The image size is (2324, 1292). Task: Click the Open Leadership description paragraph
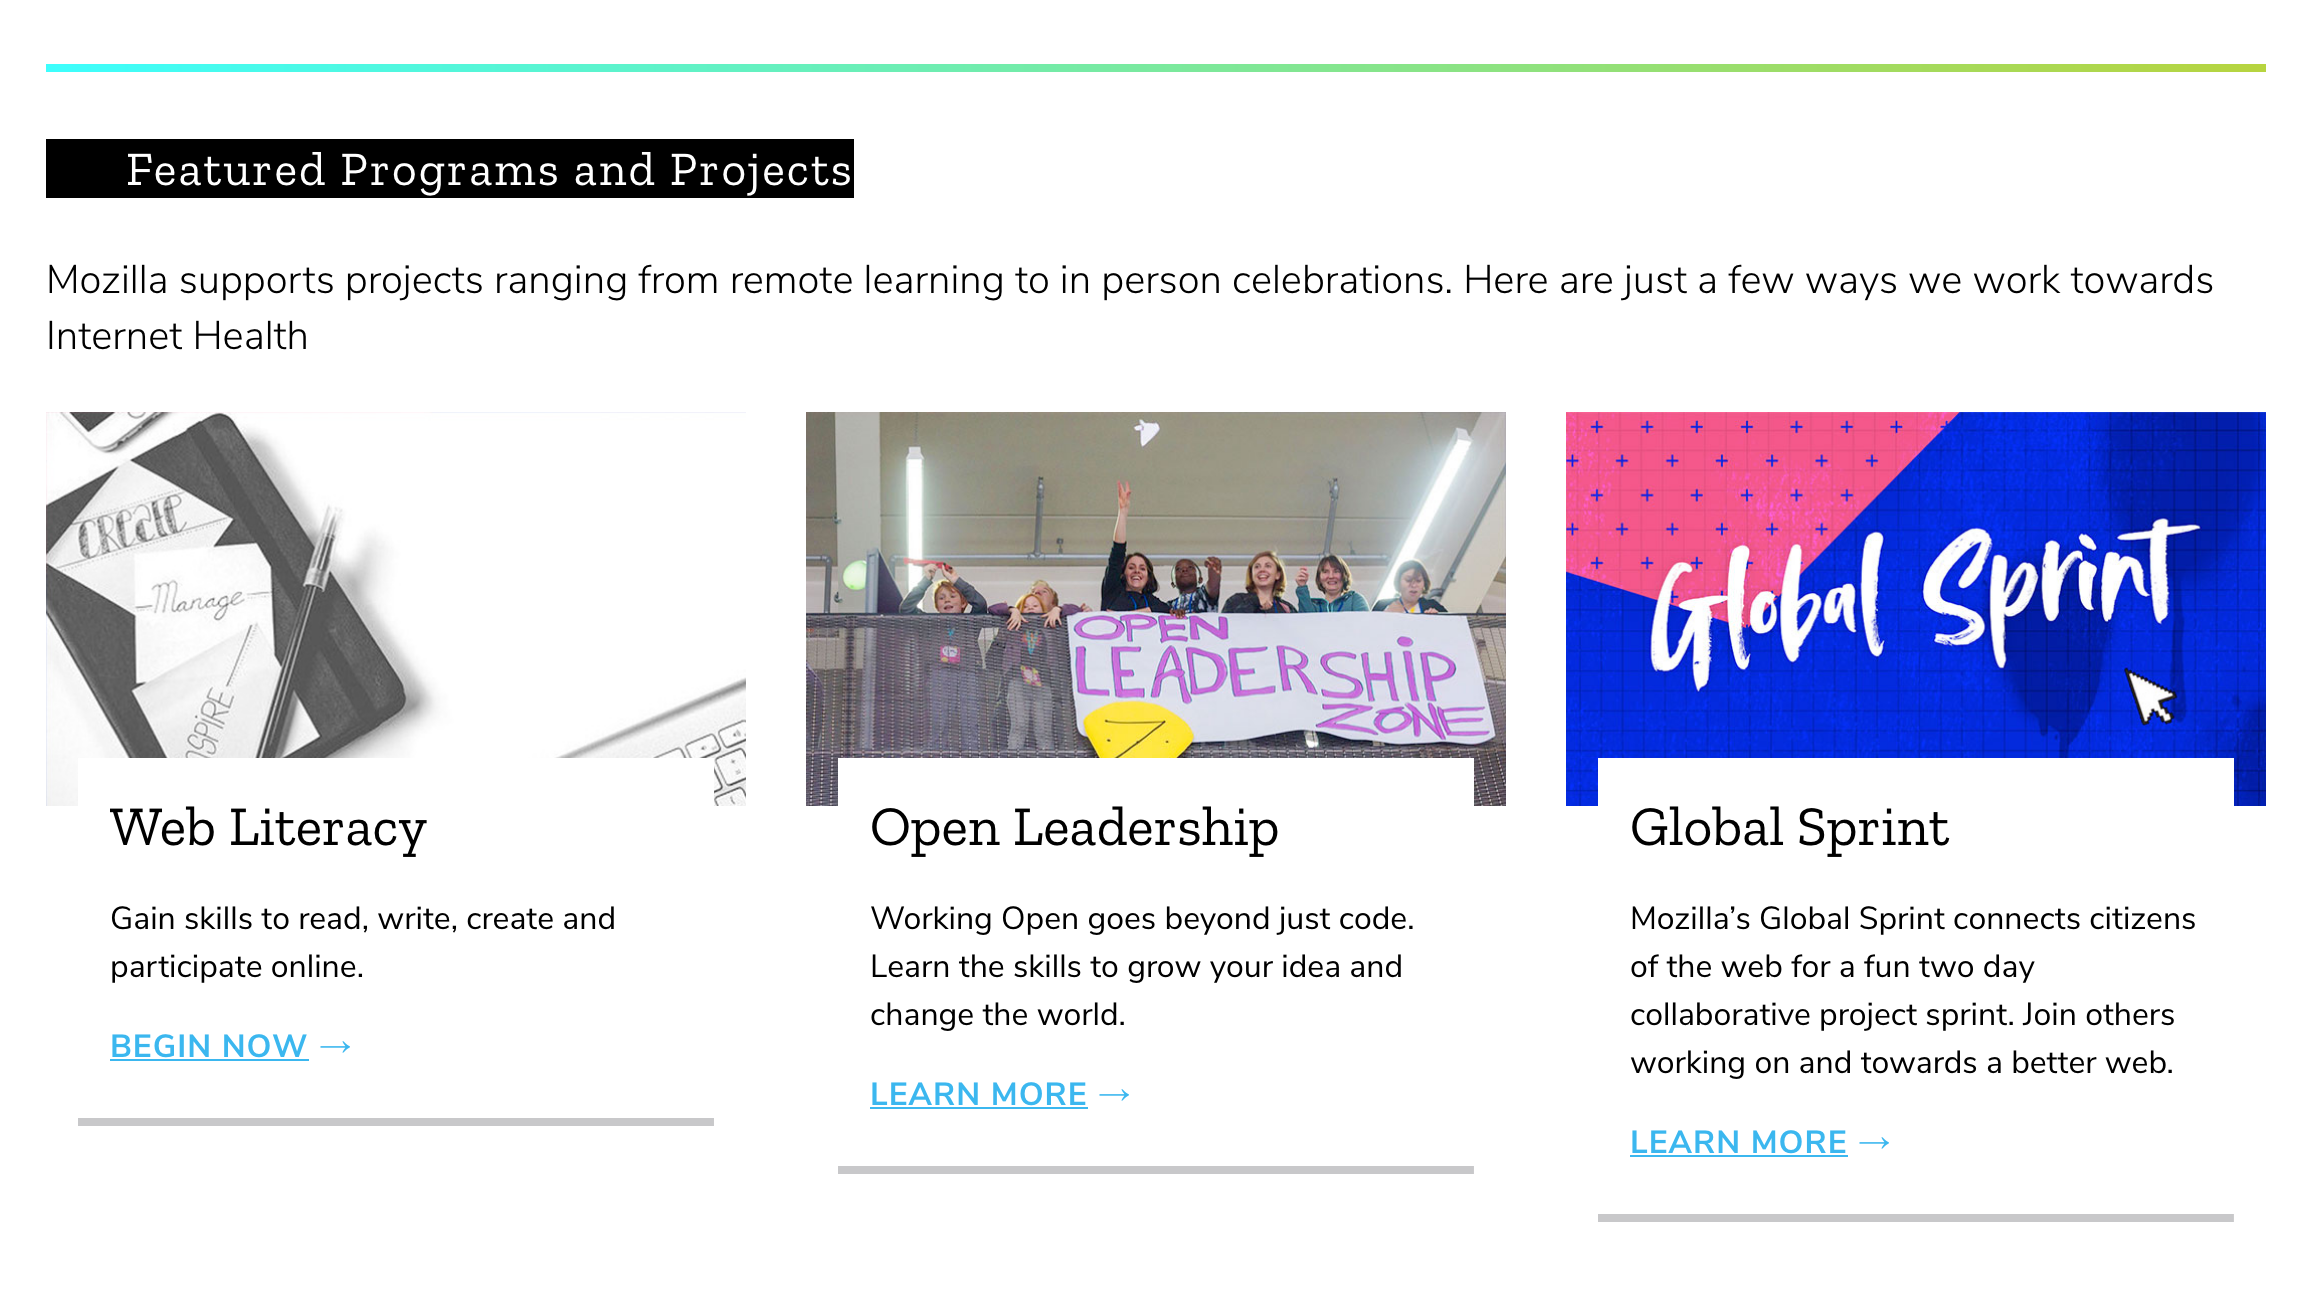[x=1142, y=966]
